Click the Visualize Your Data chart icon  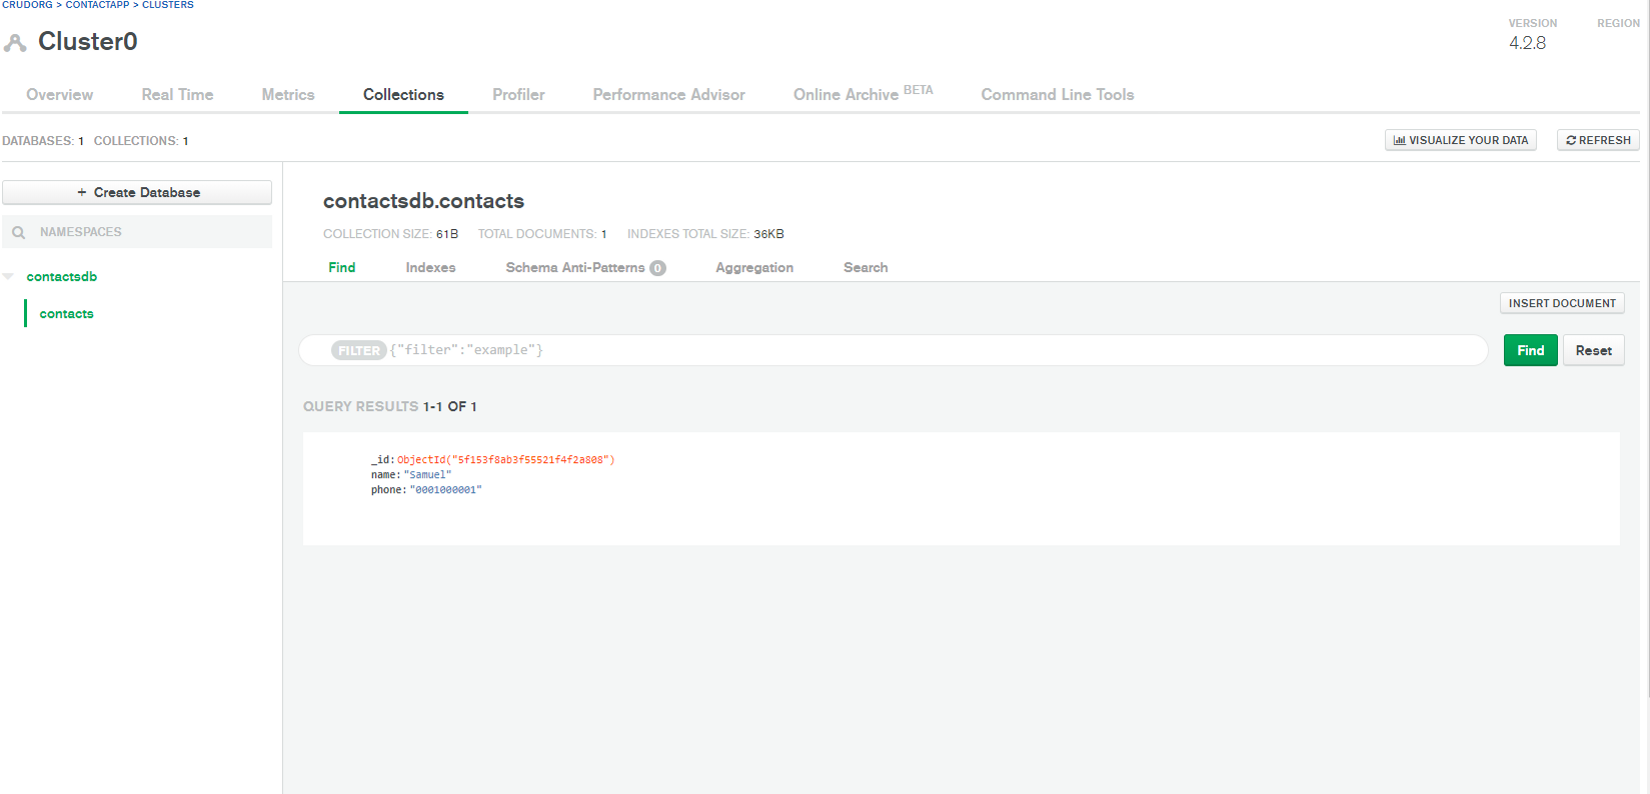pos(1399,141)
